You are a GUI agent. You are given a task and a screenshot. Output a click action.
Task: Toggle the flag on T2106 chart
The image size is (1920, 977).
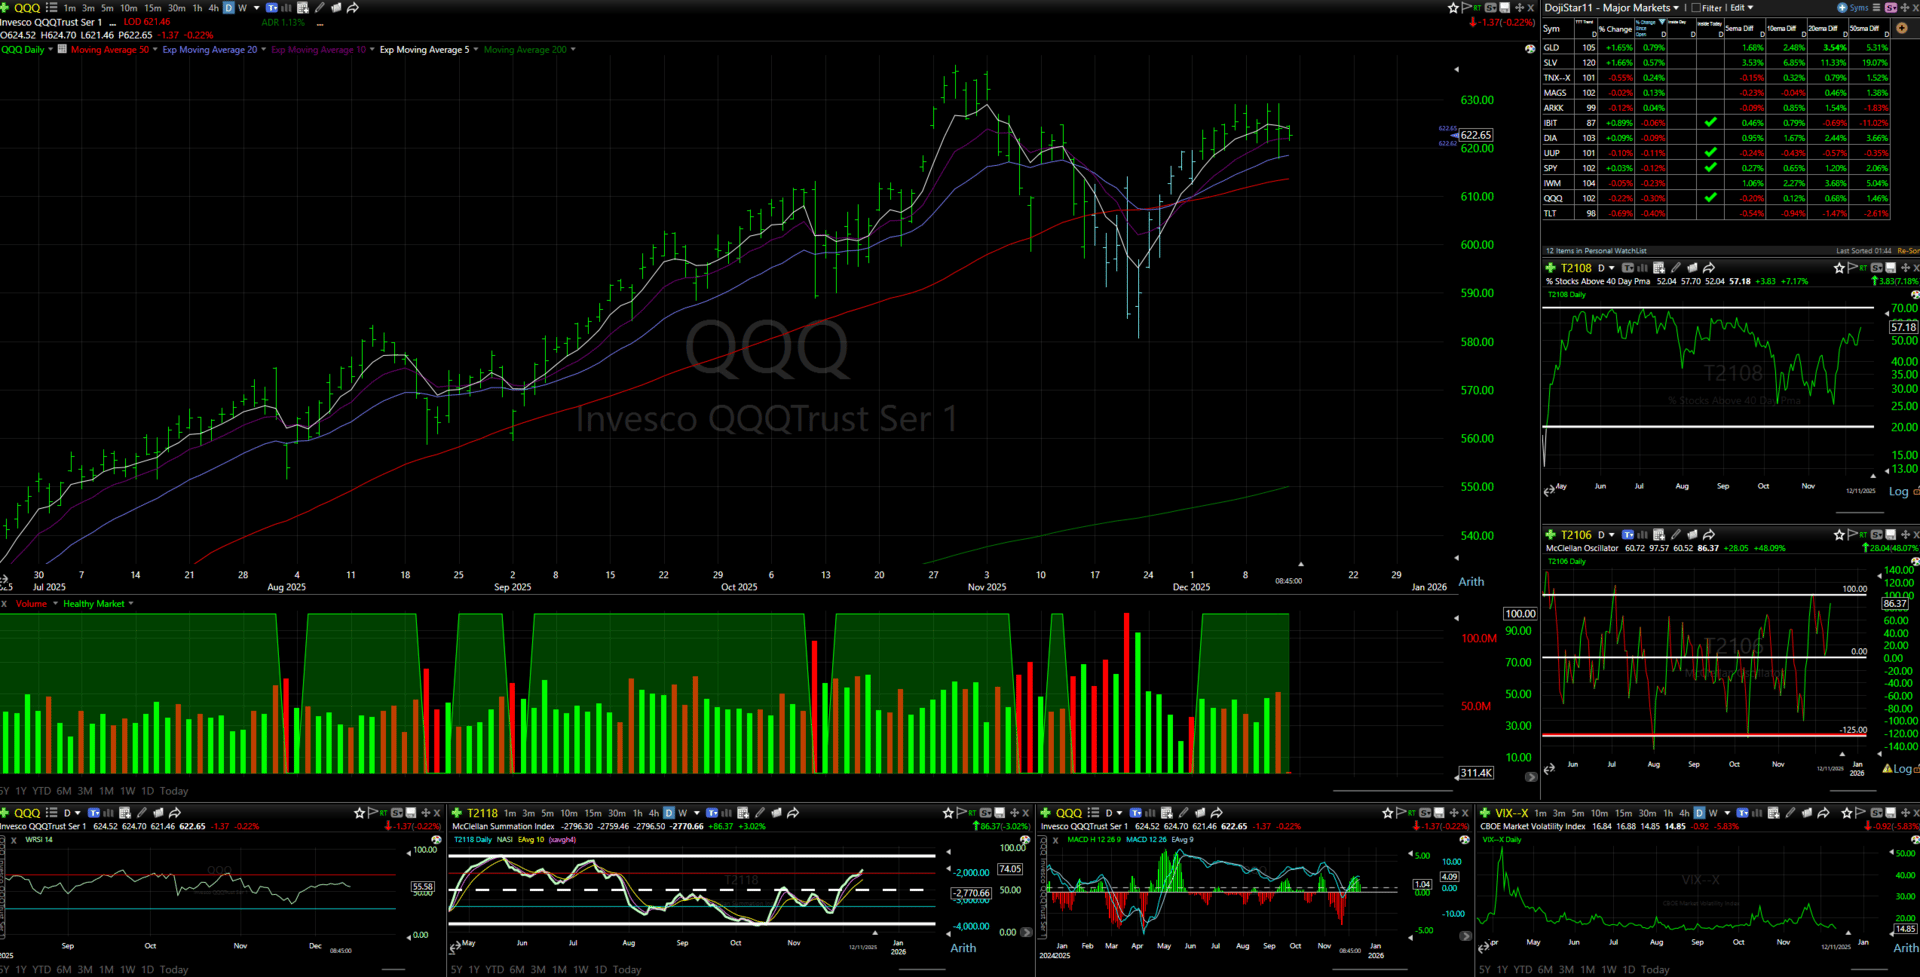click(1851, 535)
